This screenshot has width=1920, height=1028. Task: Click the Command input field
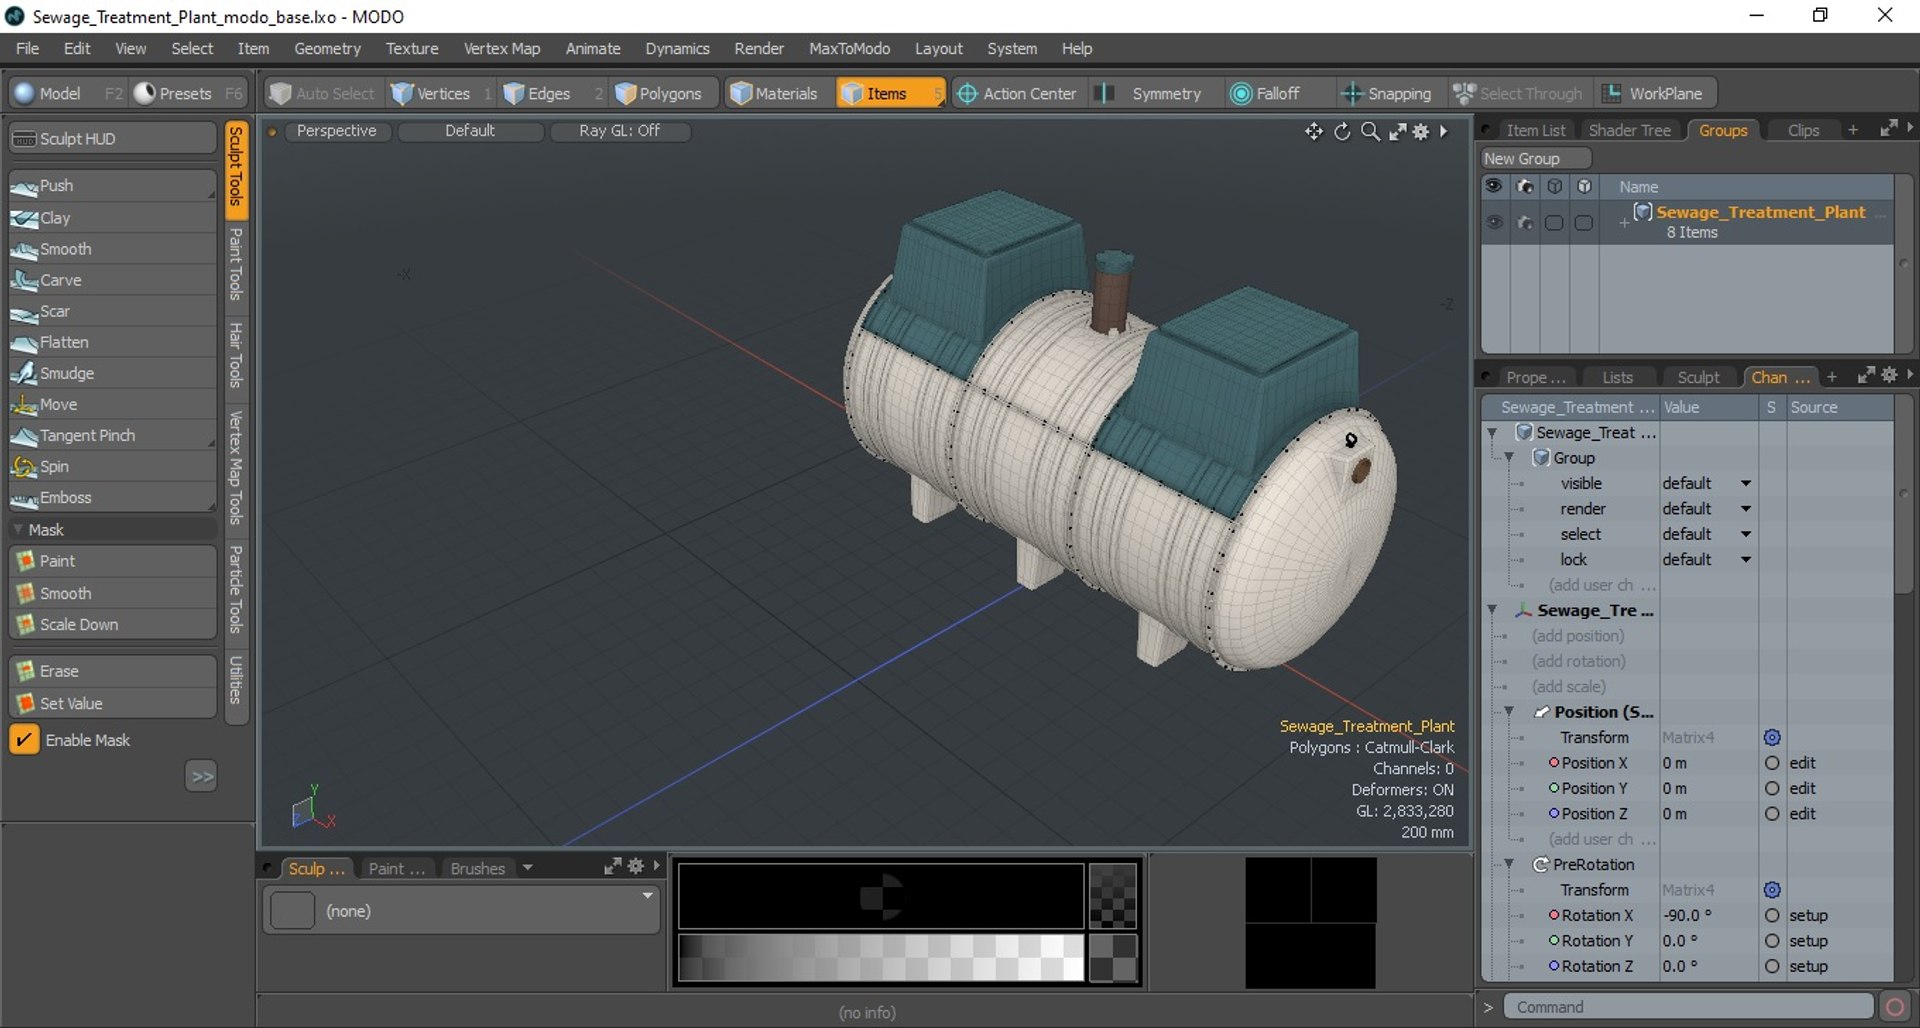pos(1688,1007)
